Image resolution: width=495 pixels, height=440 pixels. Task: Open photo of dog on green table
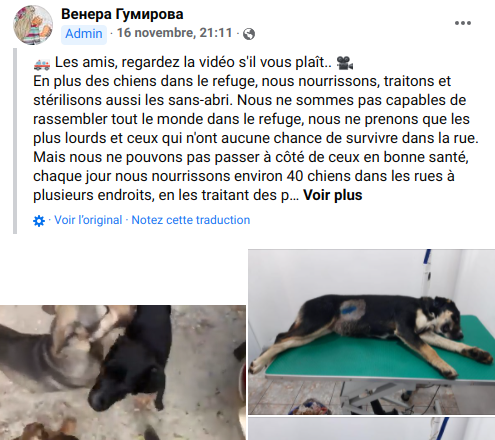(371, 332)
